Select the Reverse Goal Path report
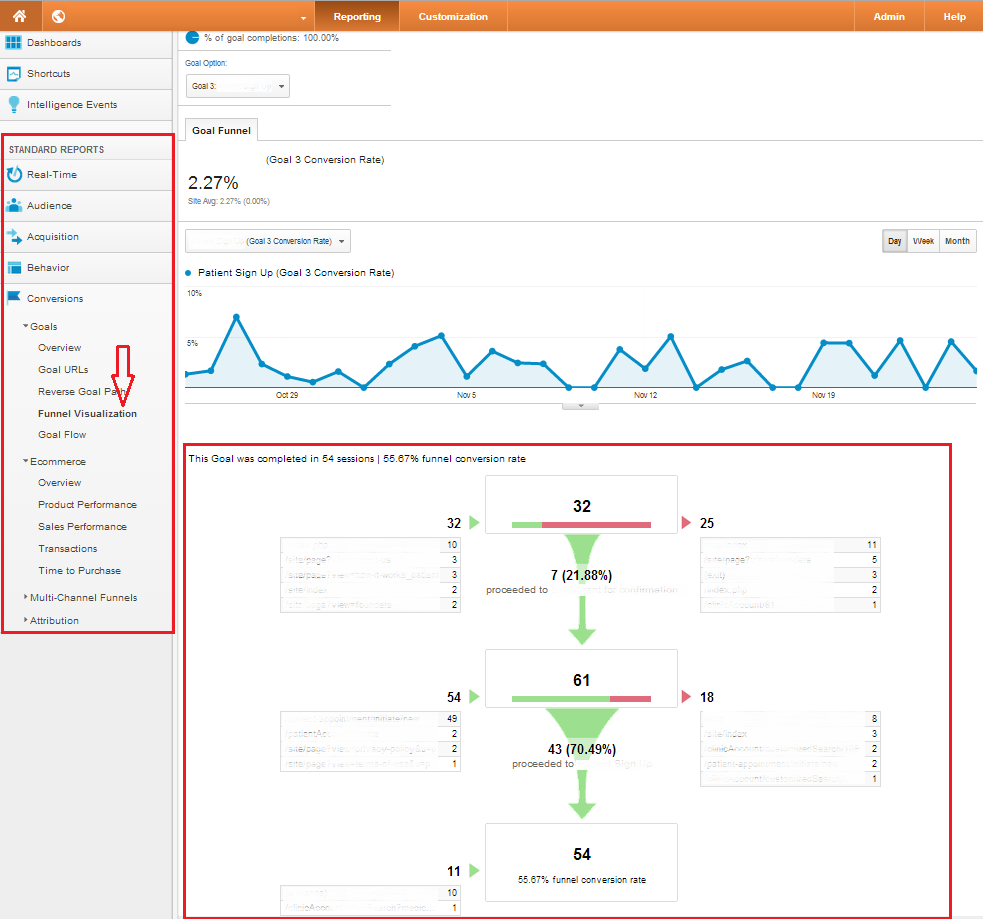983x919 pixels. coord(84,391)
